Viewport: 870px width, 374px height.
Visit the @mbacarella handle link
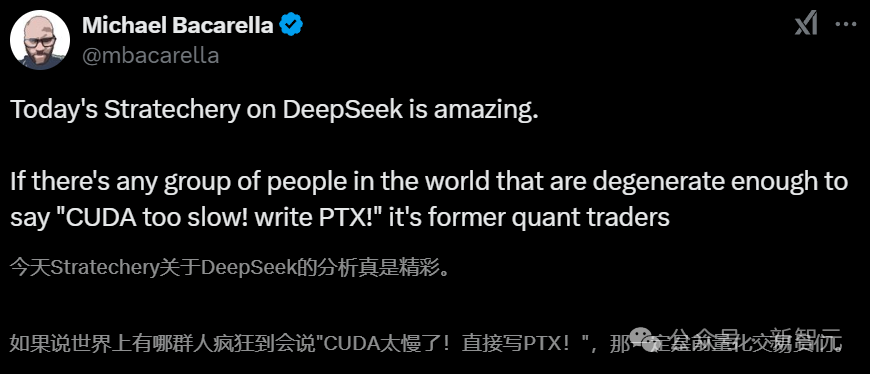coord(150,55)
